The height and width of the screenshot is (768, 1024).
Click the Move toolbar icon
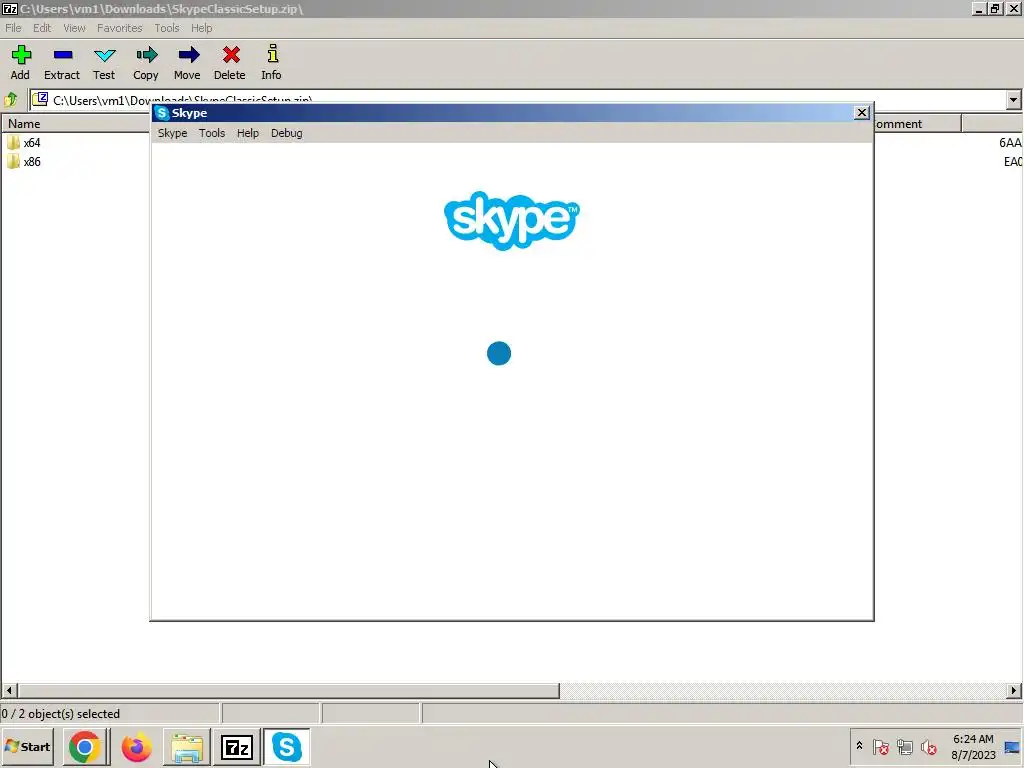click(187, 62)
